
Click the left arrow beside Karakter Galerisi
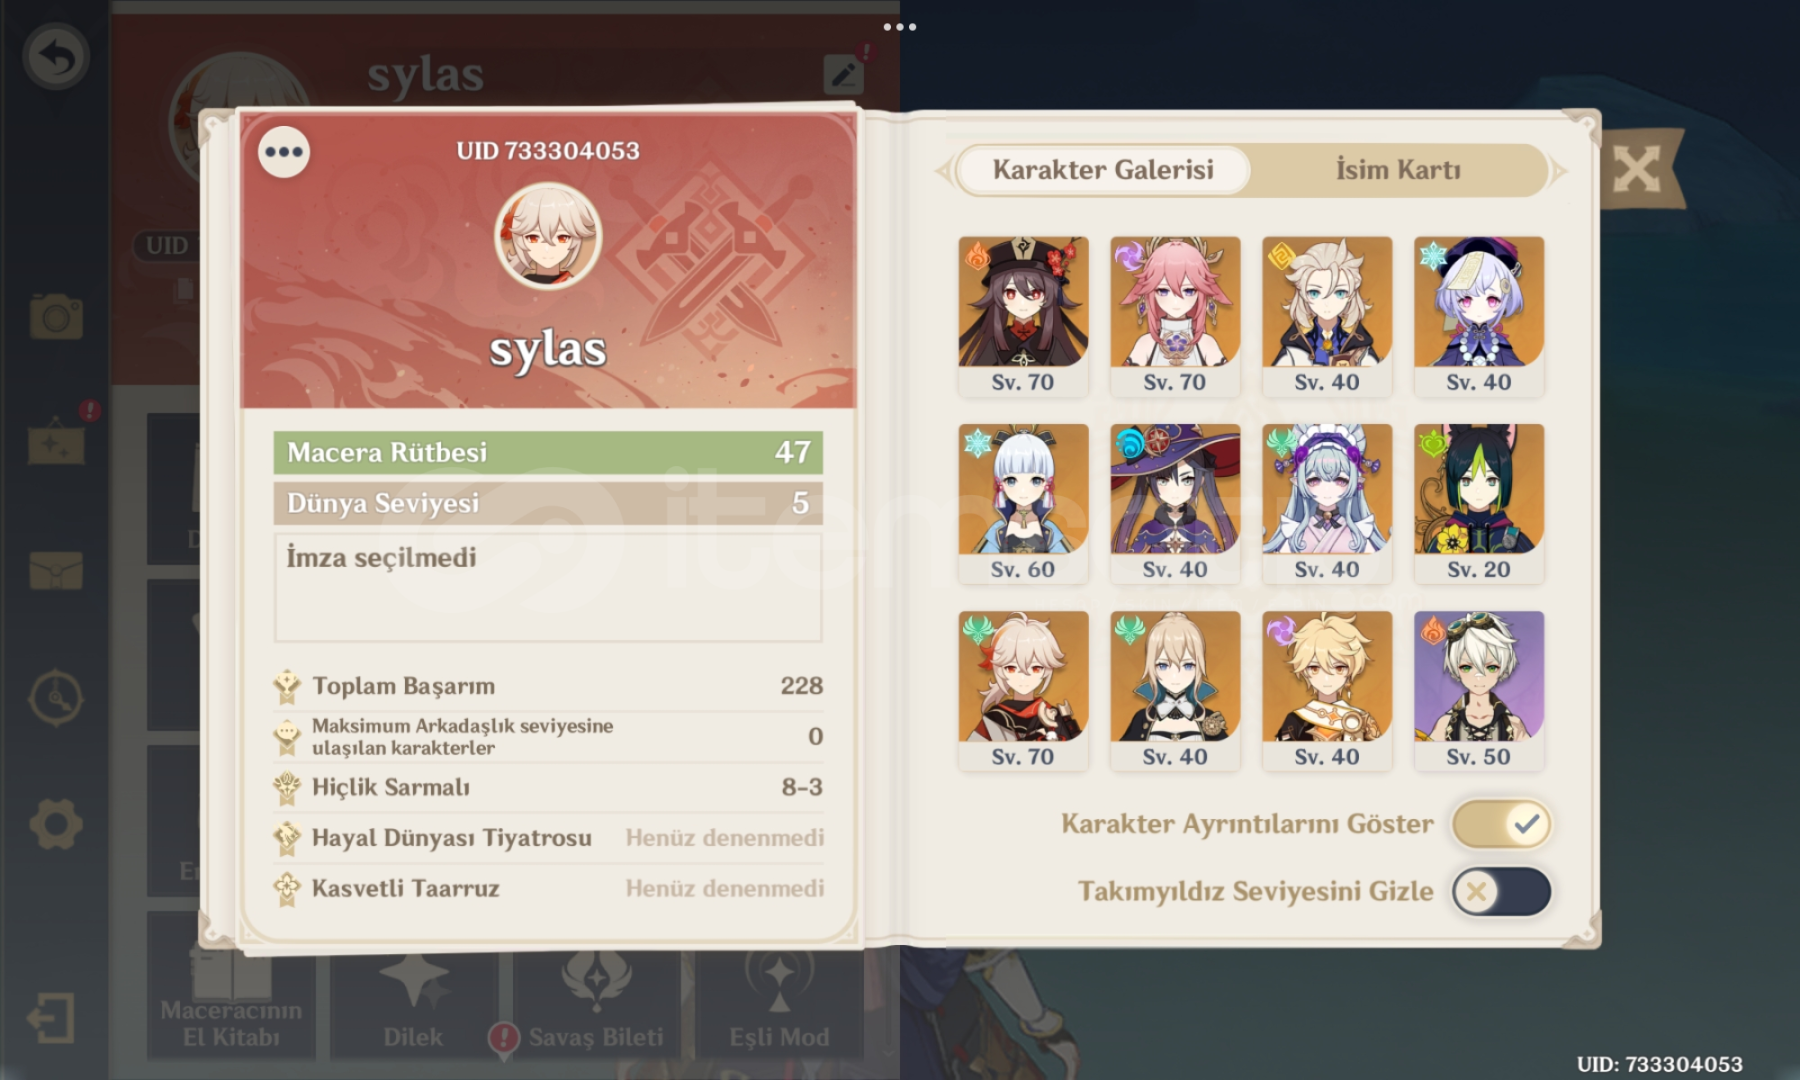(942, 171)
